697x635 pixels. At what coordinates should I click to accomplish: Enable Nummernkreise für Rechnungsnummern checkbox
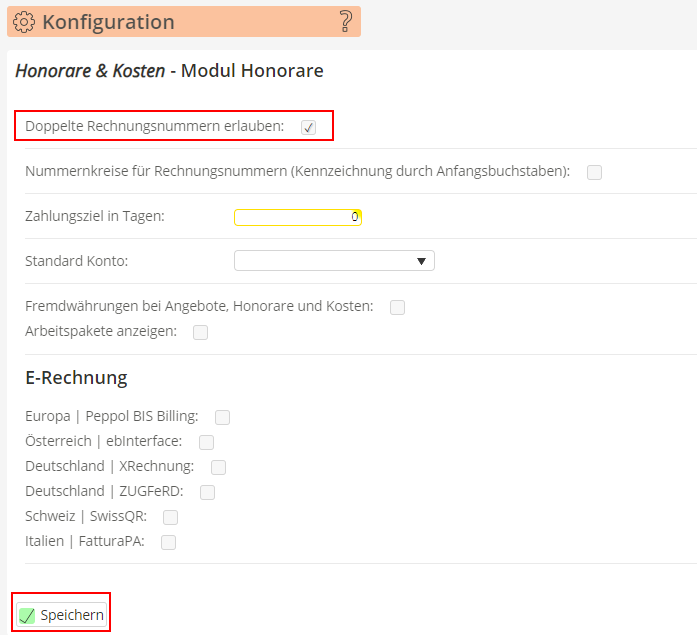[594, 172]
